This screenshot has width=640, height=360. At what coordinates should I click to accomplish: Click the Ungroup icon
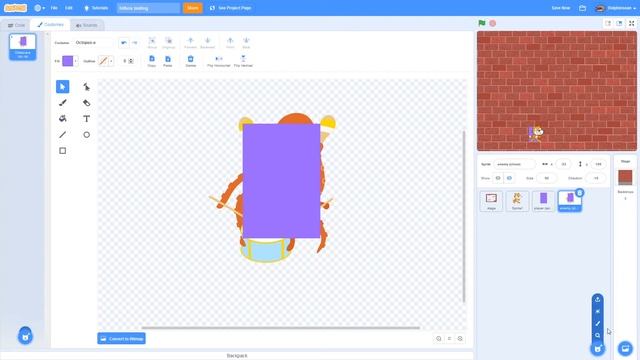[169, 42]
